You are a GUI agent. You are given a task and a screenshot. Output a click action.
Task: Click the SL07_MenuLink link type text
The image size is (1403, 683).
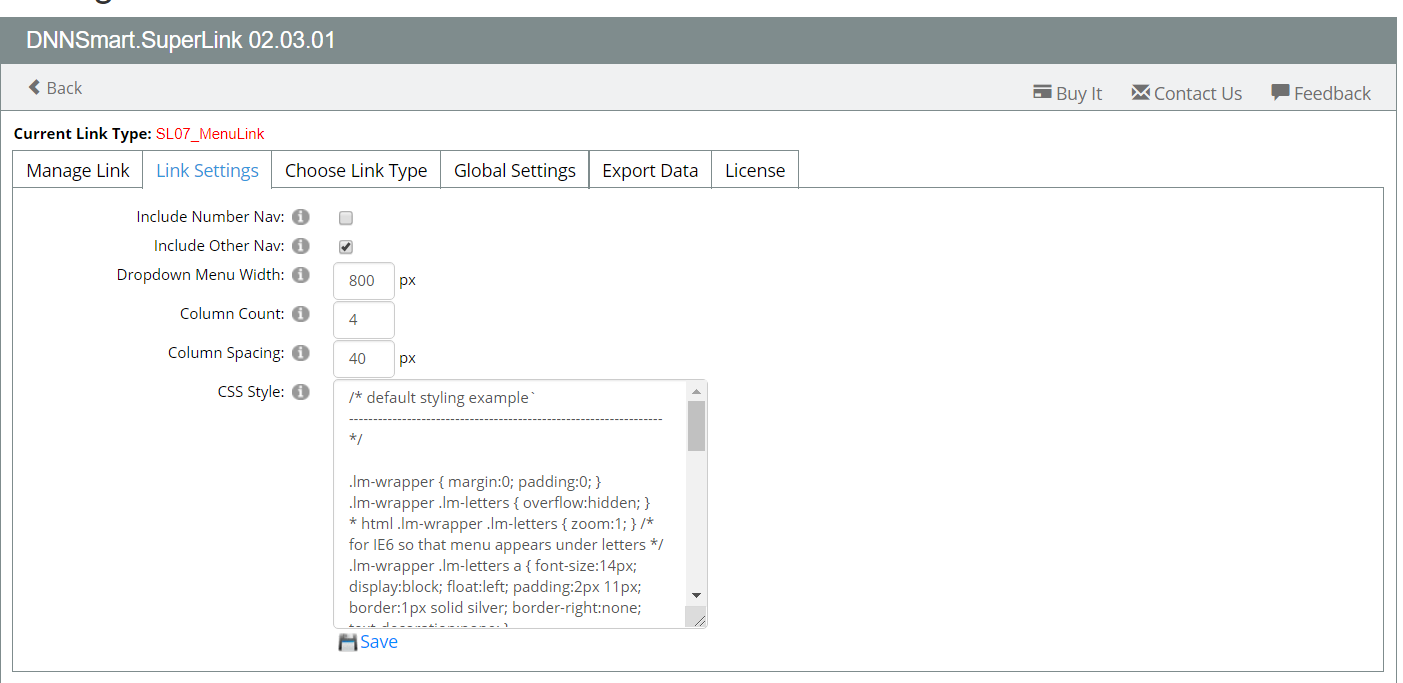click(210, 134)
